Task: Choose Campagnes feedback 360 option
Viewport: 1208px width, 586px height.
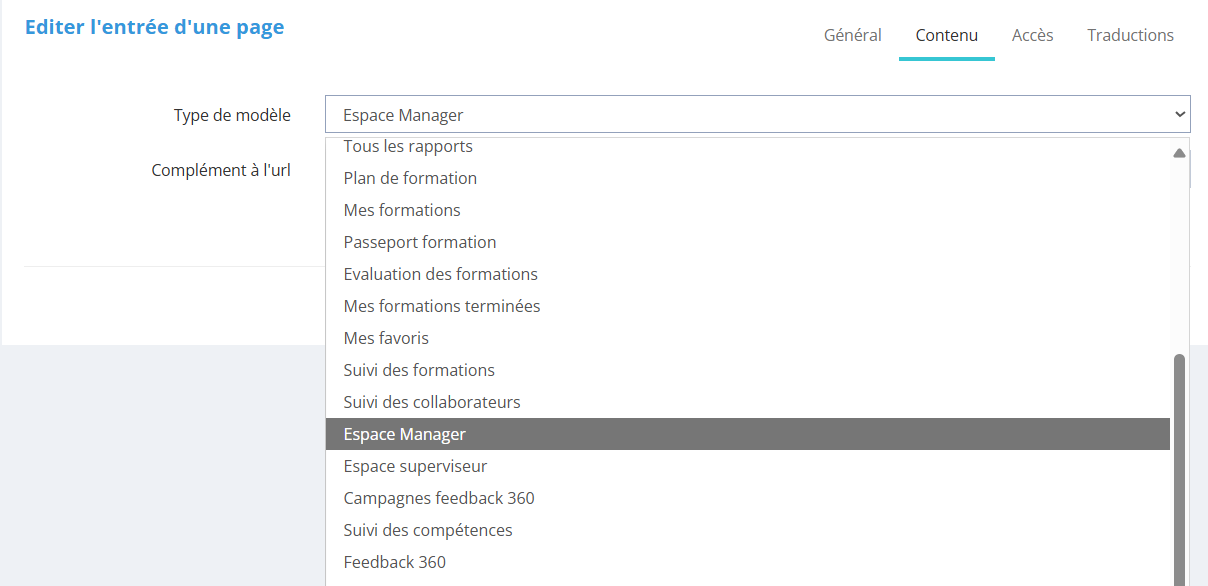Action: pyautogui.click(x=438, y=498)
